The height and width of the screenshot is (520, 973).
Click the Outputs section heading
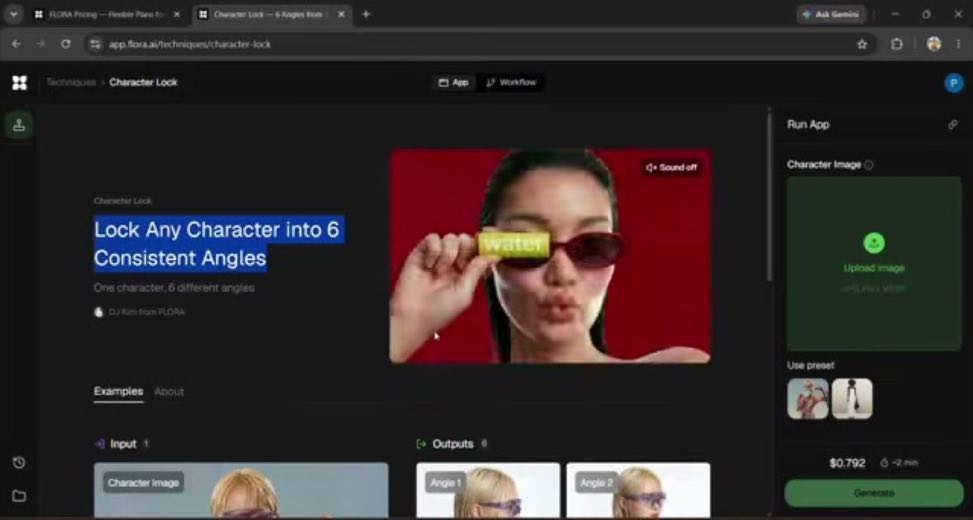[452, 444]
